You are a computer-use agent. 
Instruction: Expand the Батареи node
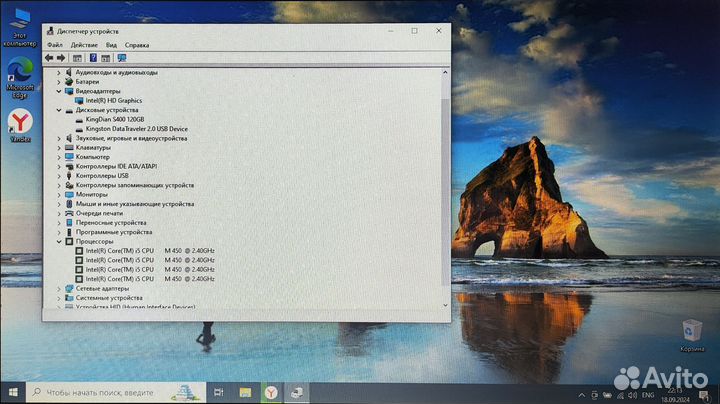click(59, 82)
